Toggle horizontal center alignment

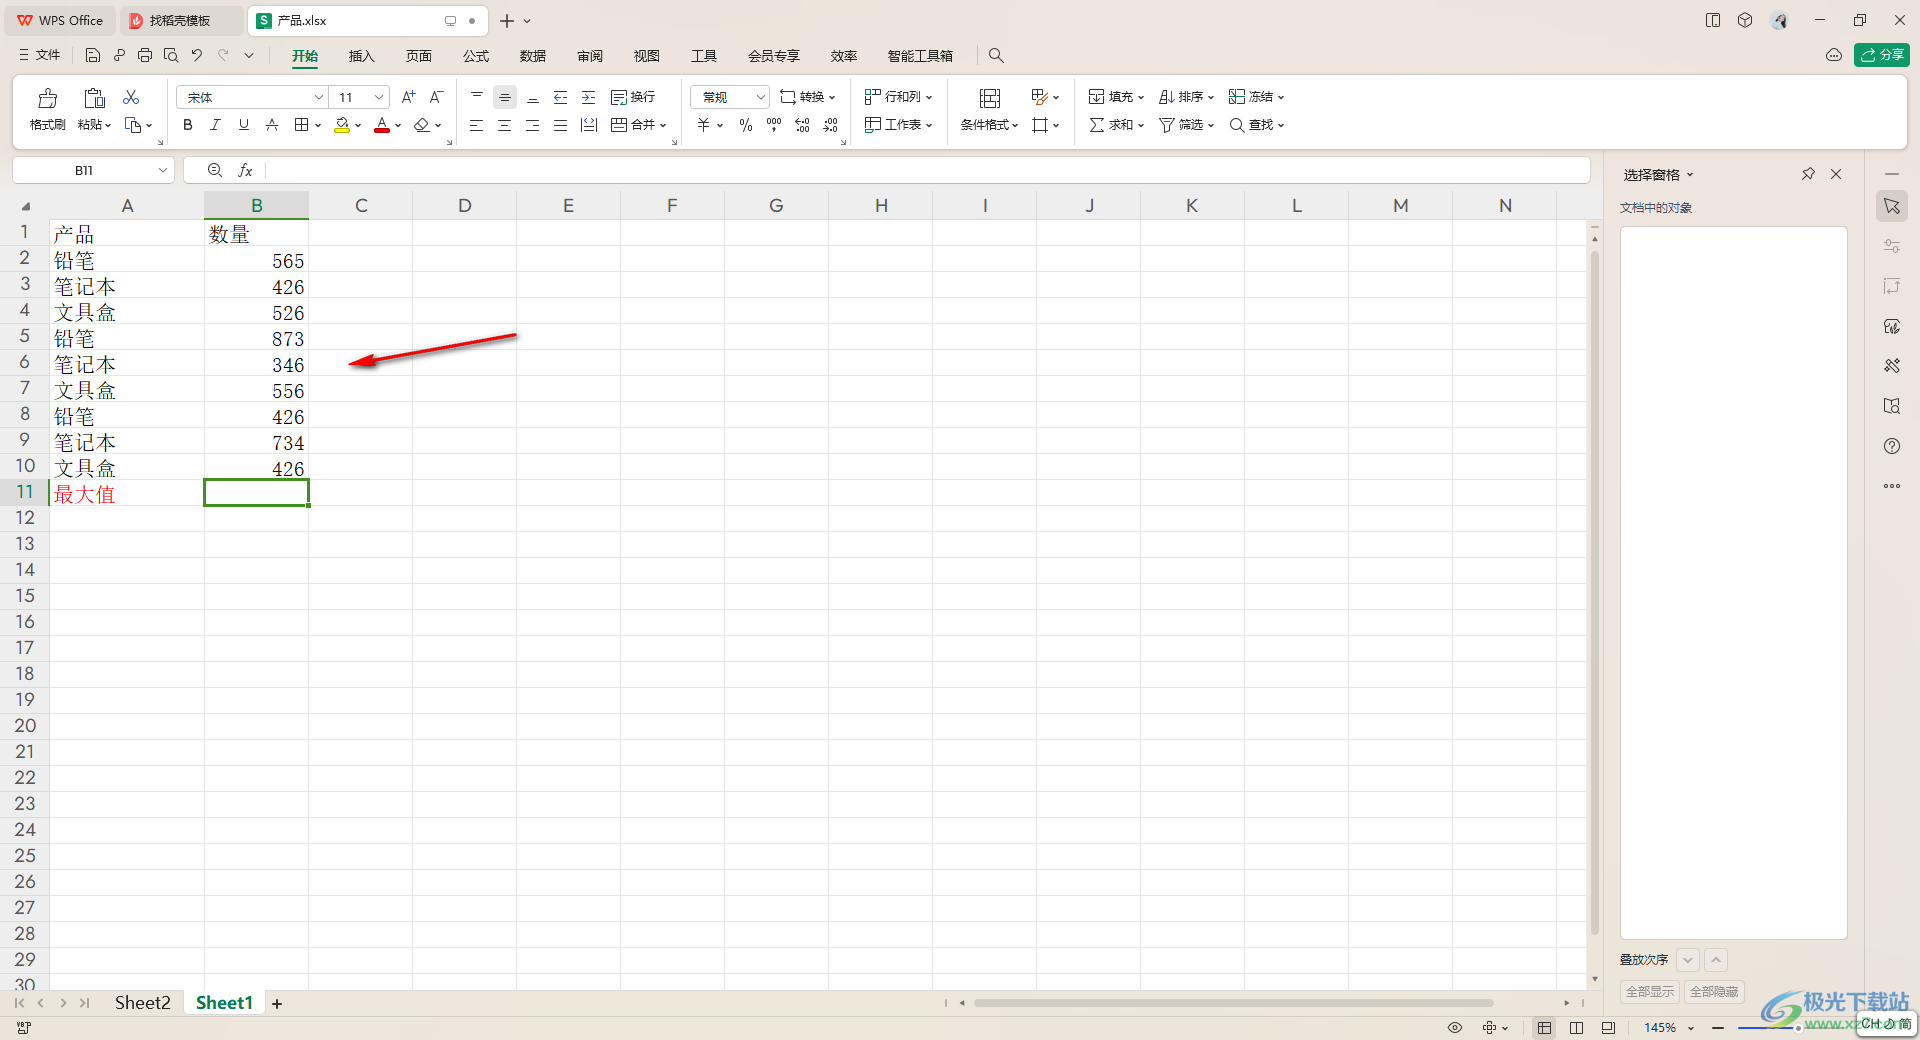click(505, 125)
